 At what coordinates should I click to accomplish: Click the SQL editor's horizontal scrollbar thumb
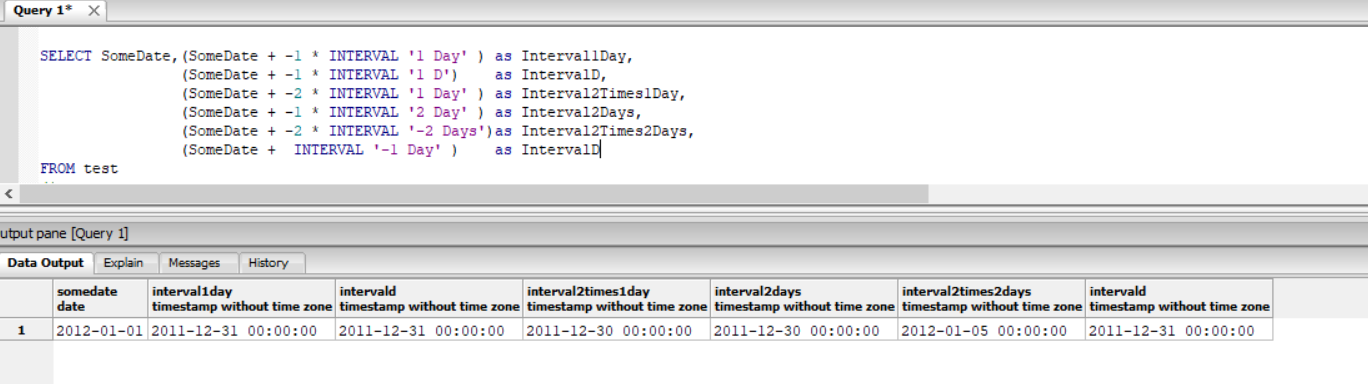click(x=473, y=193)
